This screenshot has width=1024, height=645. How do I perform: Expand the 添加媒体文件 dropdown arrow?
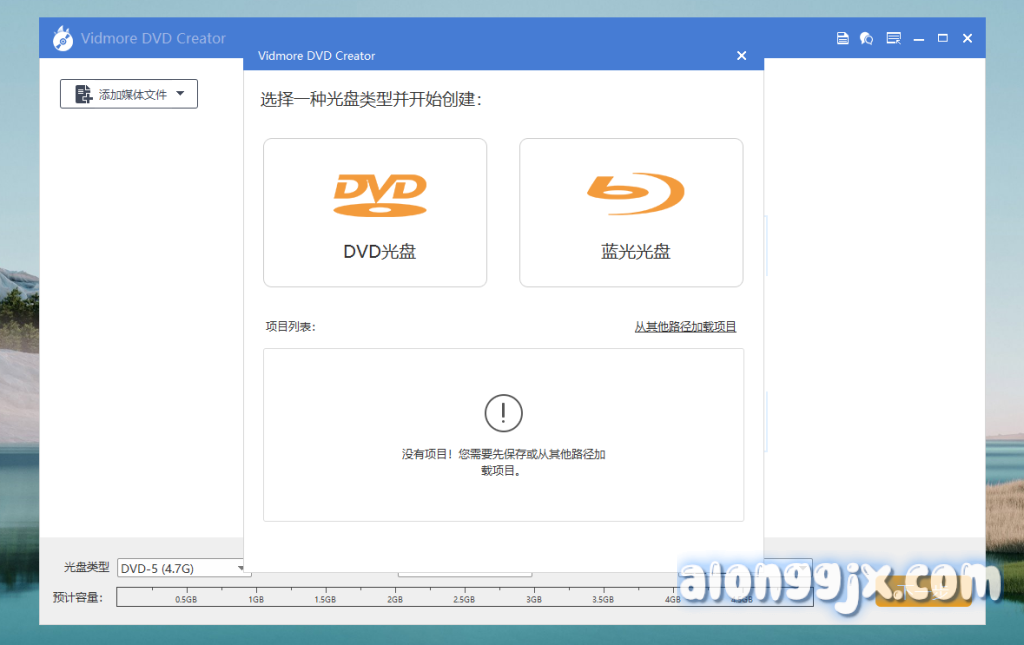point(180,94)
